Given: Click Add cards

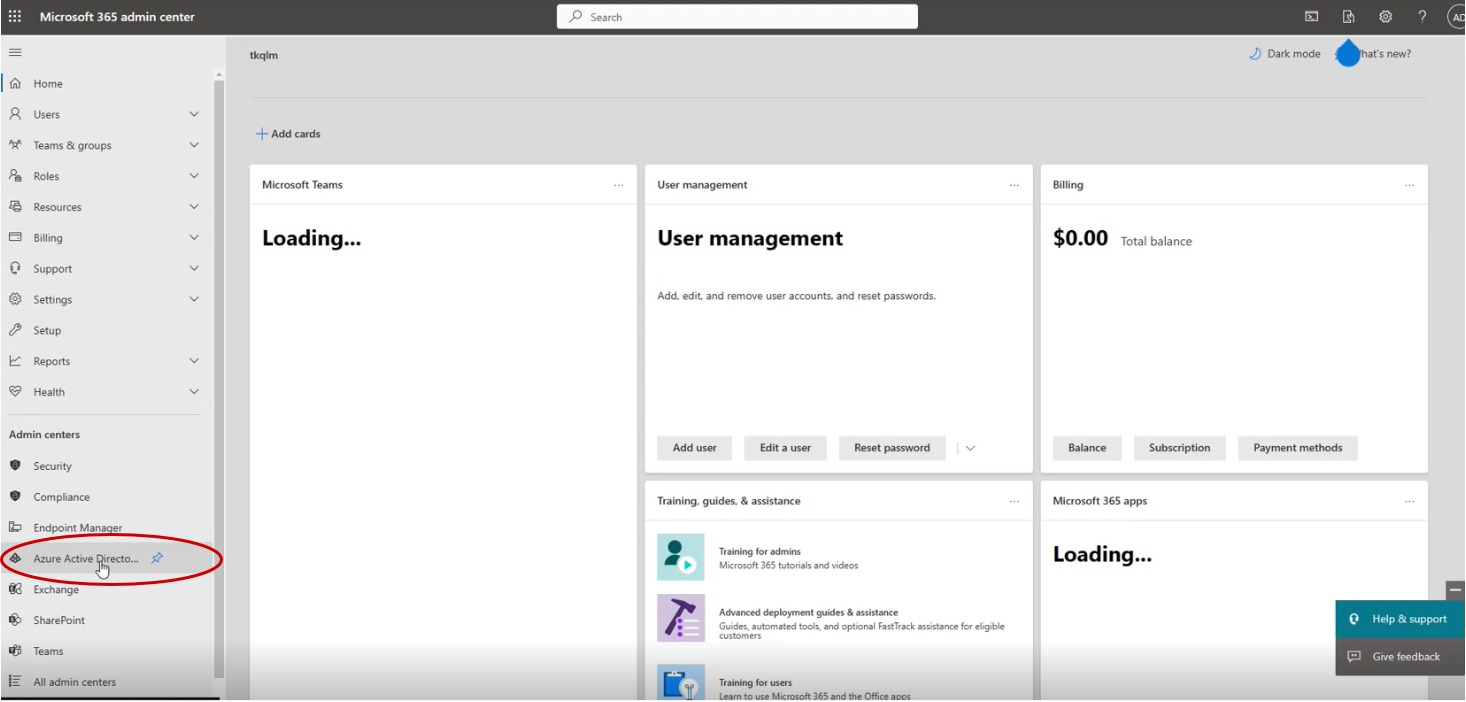Looking at the screenshot, I should click(x=288, y=134).
